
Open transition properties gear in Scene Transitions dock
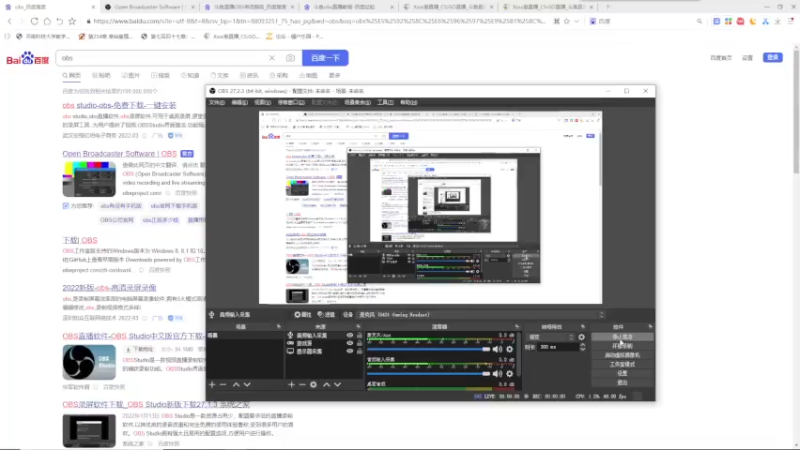coord(581,337)
